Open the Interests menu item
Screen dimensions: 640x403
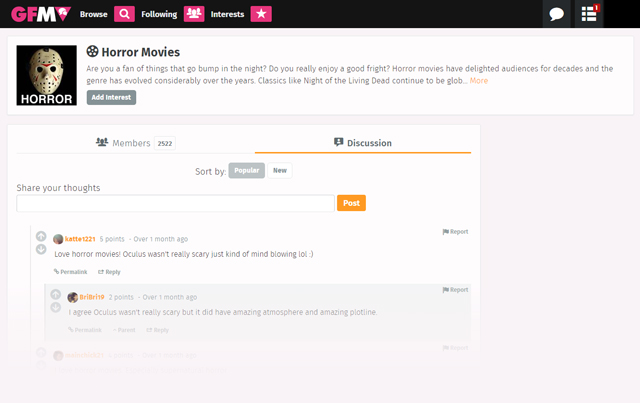[227, 14]
